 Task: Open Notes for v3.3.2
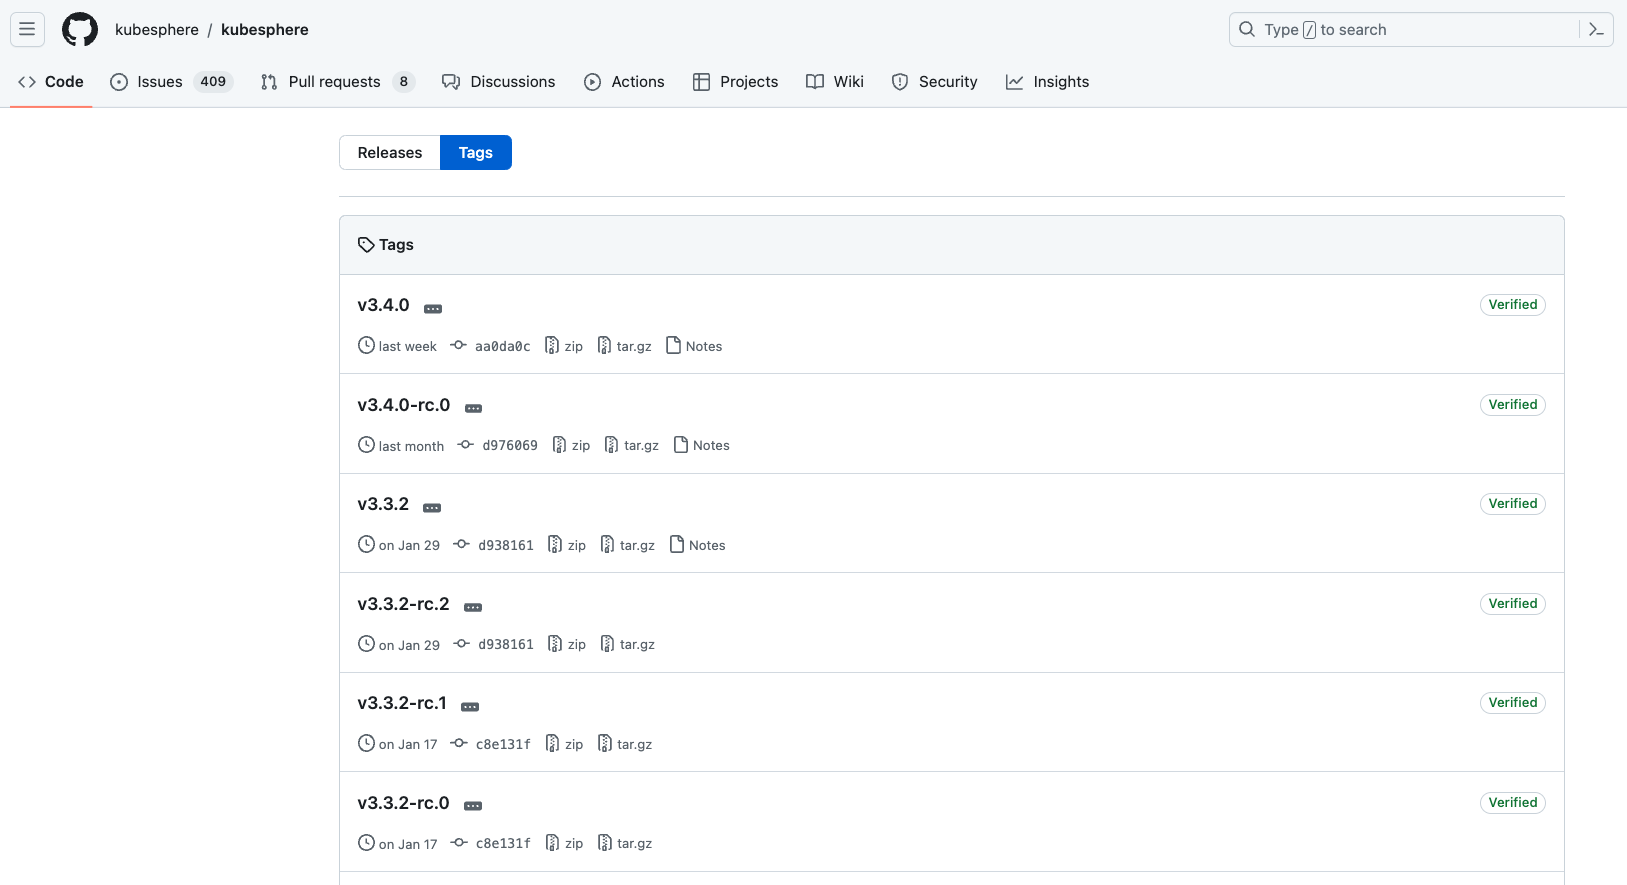(x=698, y=545)
